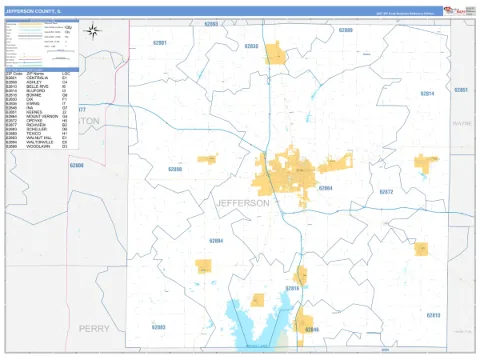Click ZIP code label 62814 on map
Image resolution: width=480 pixels, height=360 pixels.
427,94
